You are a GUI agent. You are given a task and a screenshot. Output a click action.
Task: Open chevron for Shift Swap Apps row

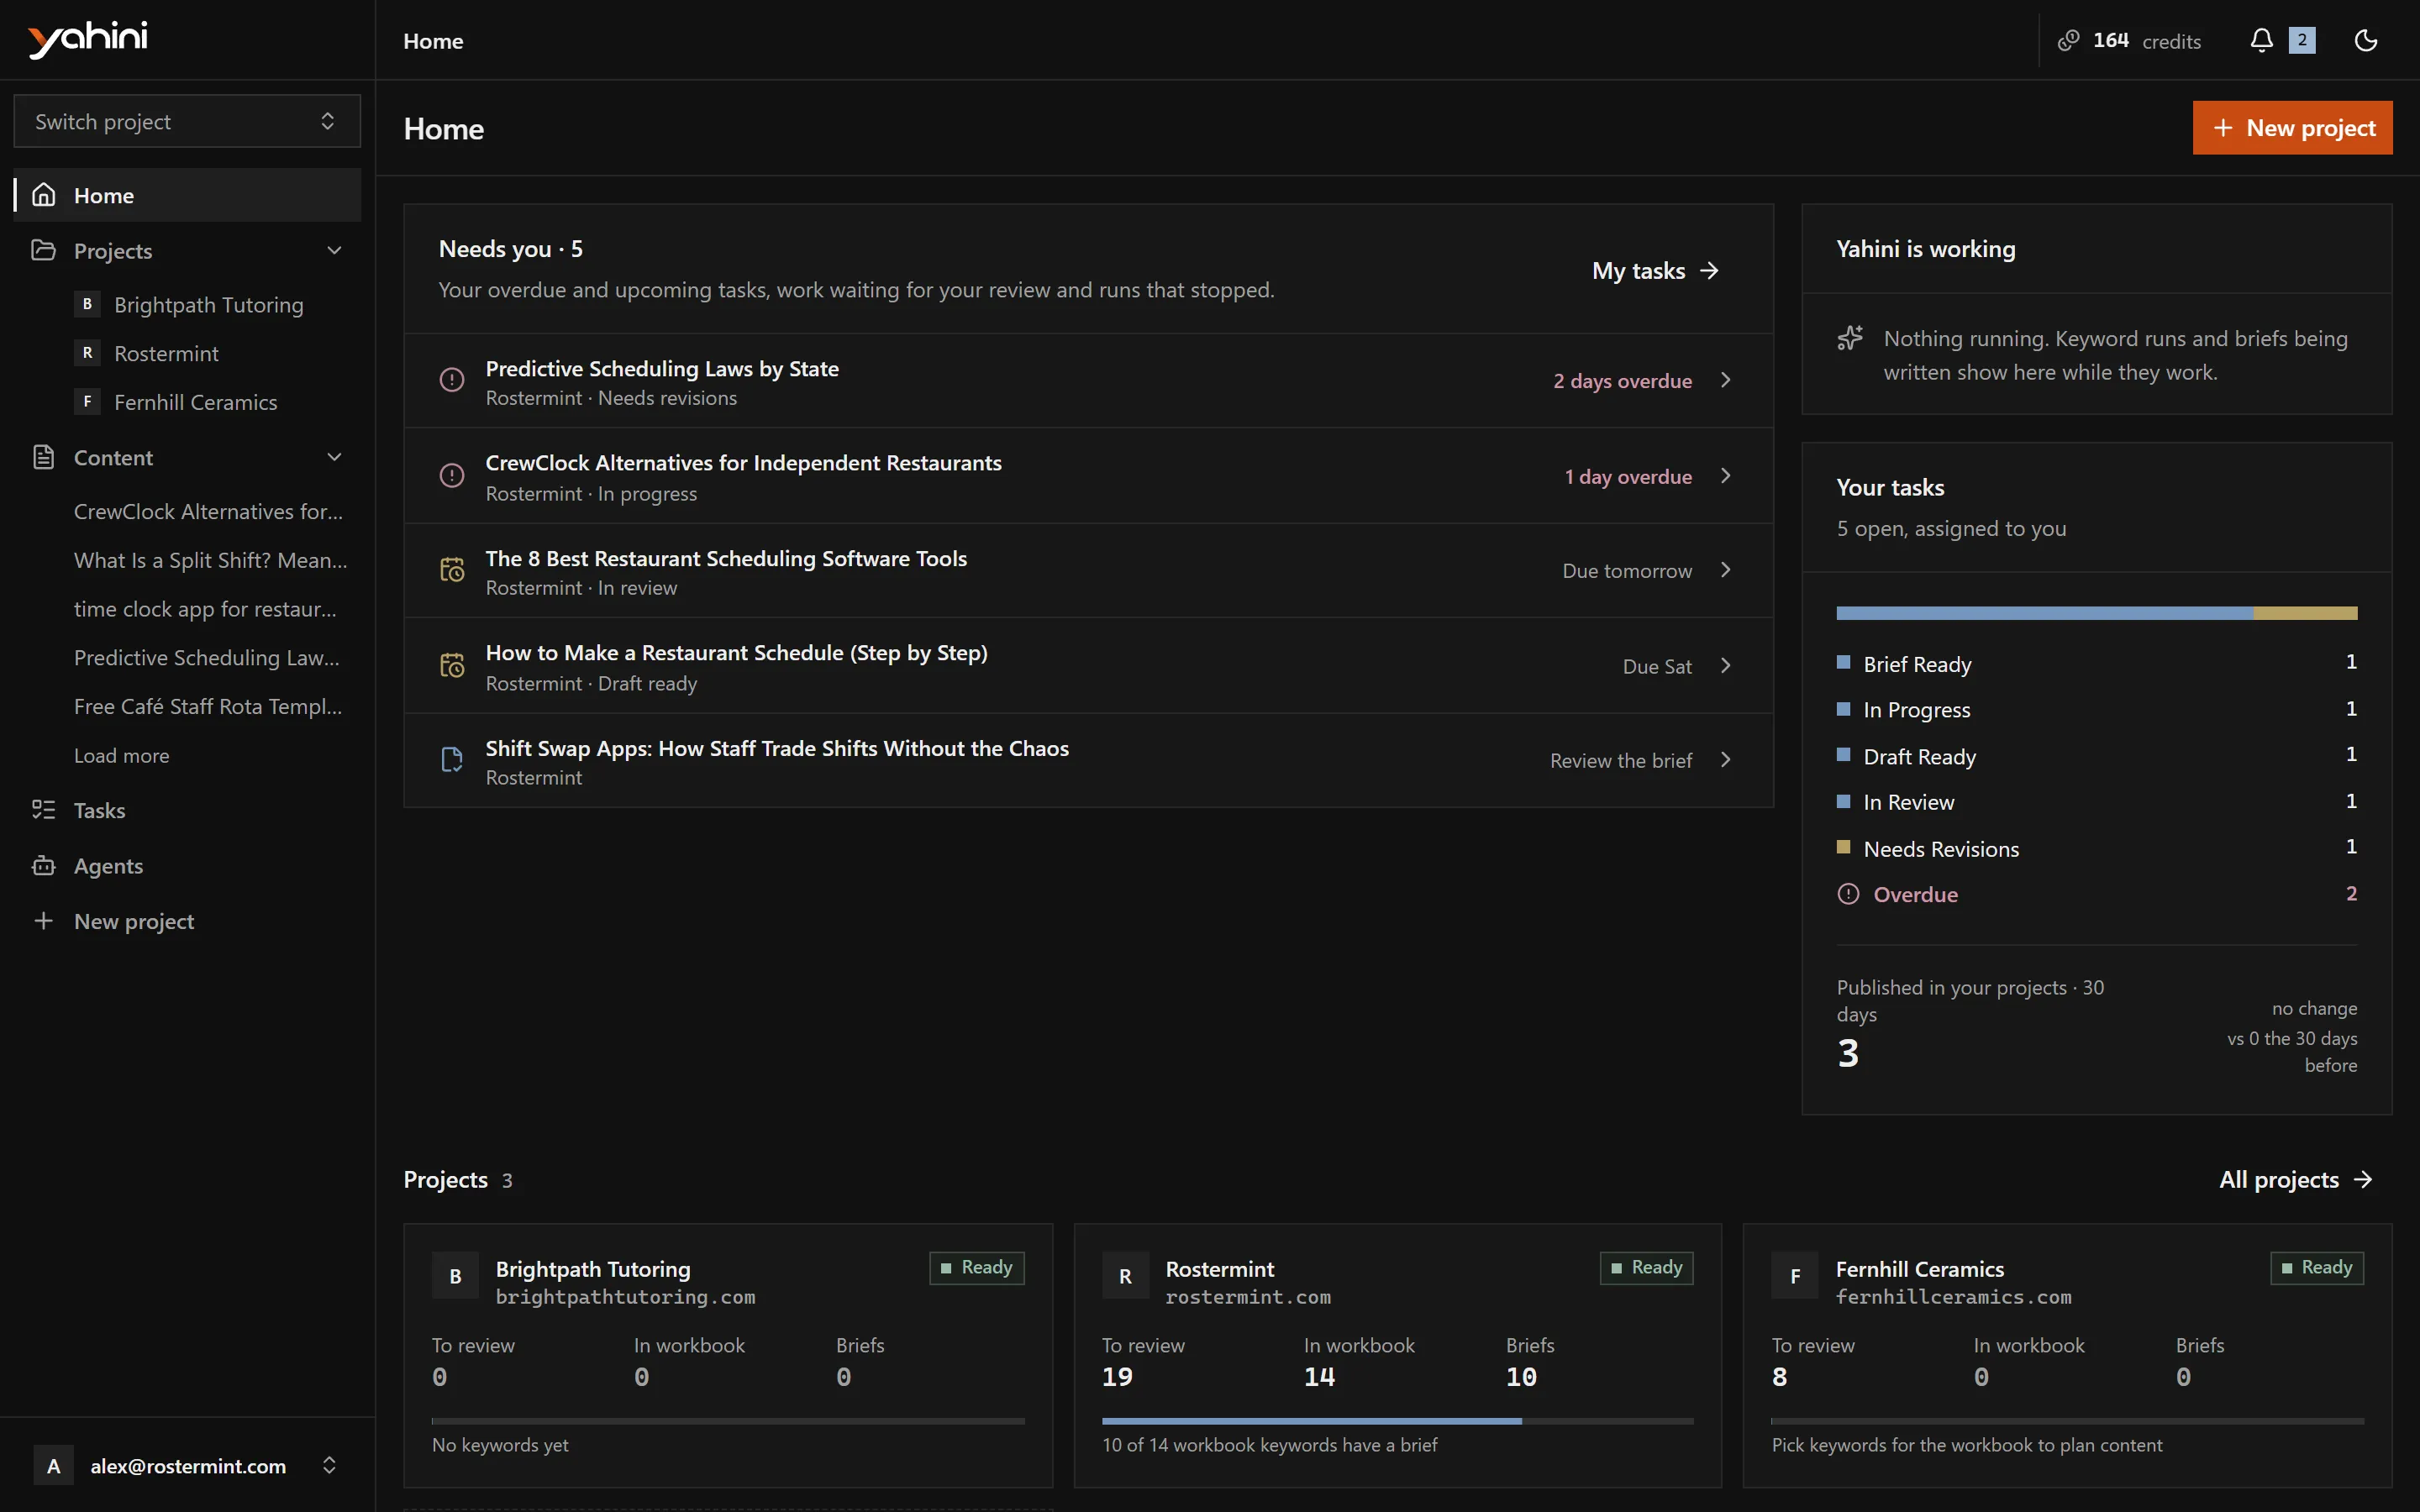(x=1725, y=760)
